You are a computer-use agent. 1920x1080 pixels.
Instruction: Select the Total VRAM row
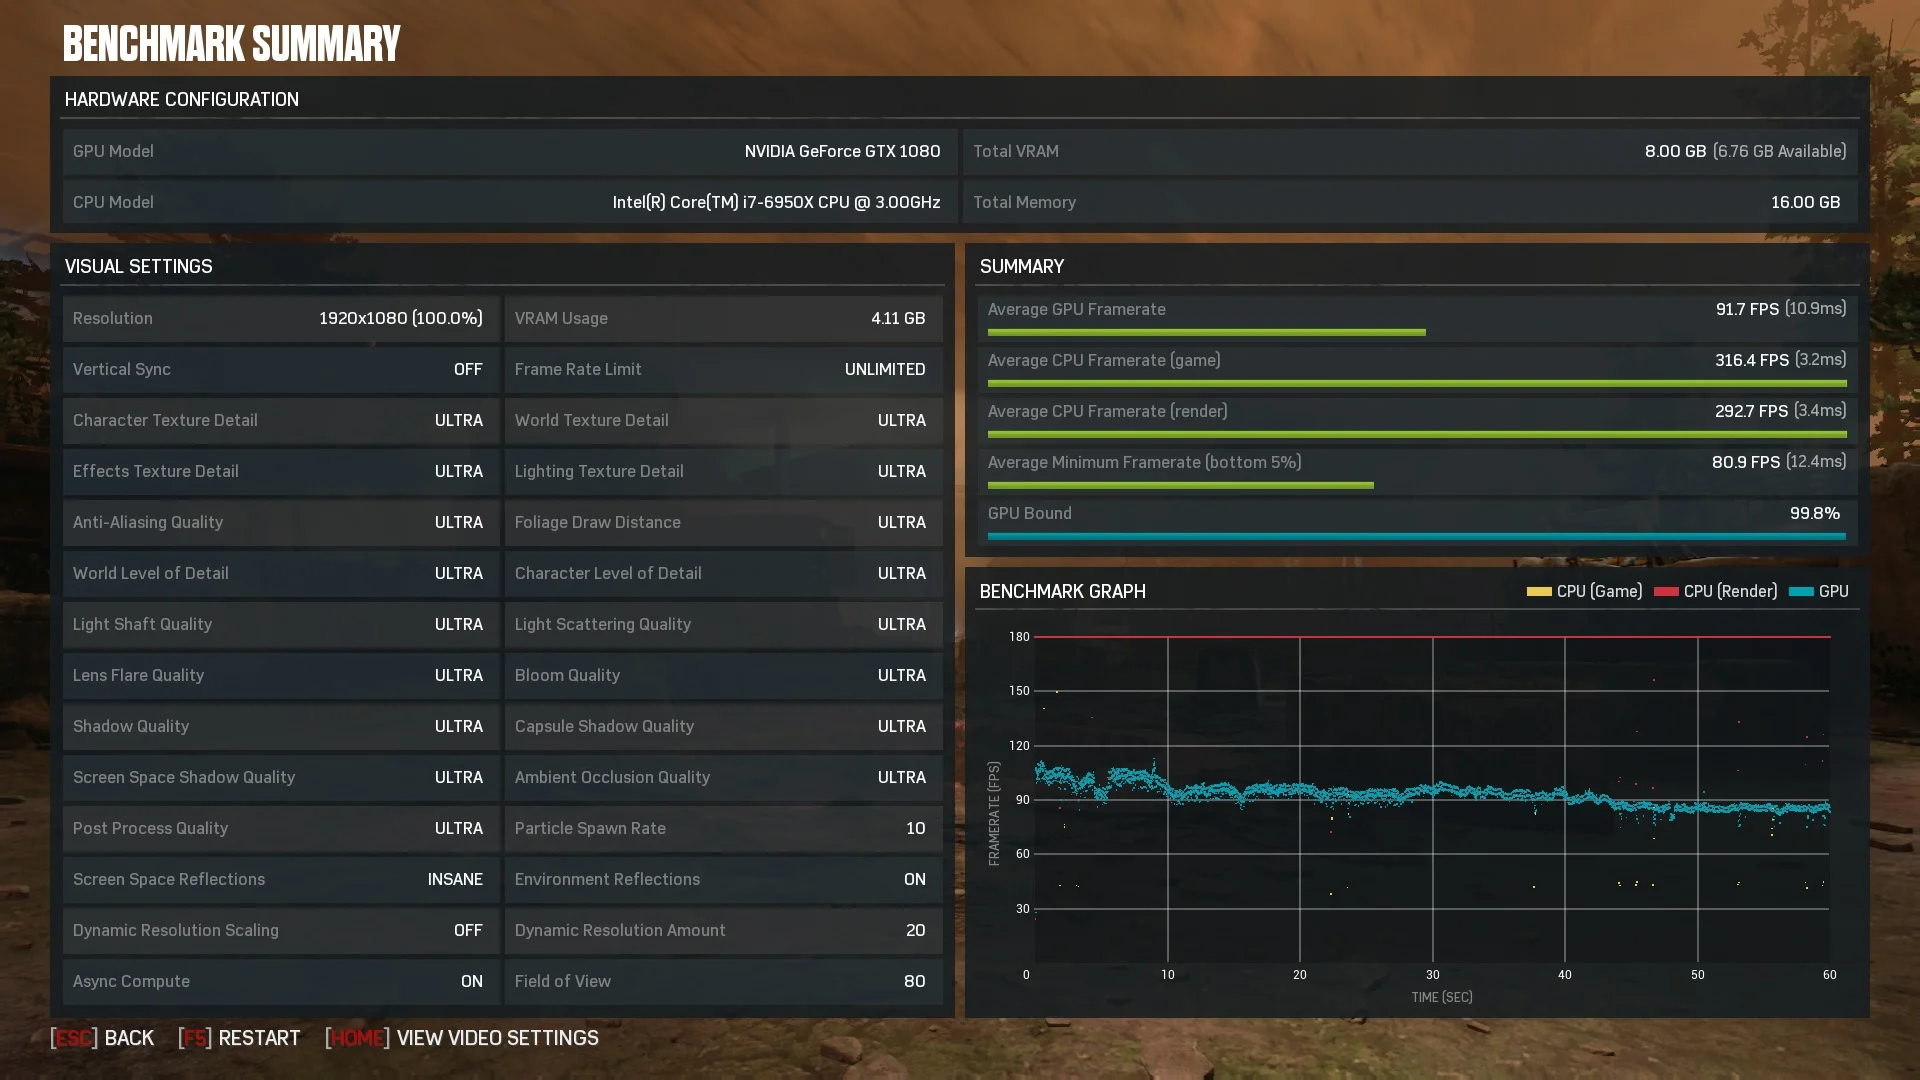[x=1410, y=152]
